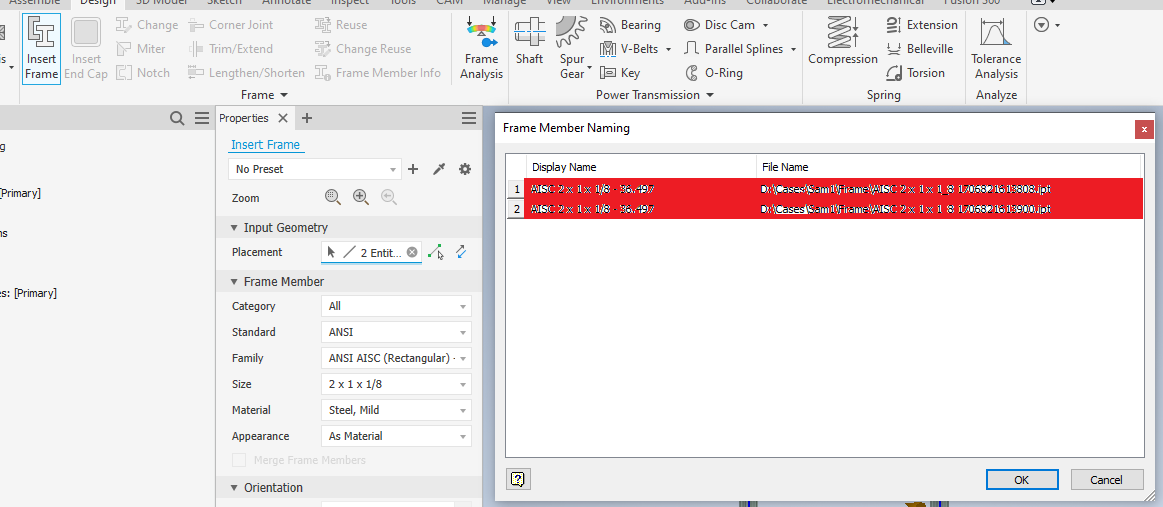1163x507 pixels.
Task: Click Zoom to placement geometry icon
Action: coord(334,197)
